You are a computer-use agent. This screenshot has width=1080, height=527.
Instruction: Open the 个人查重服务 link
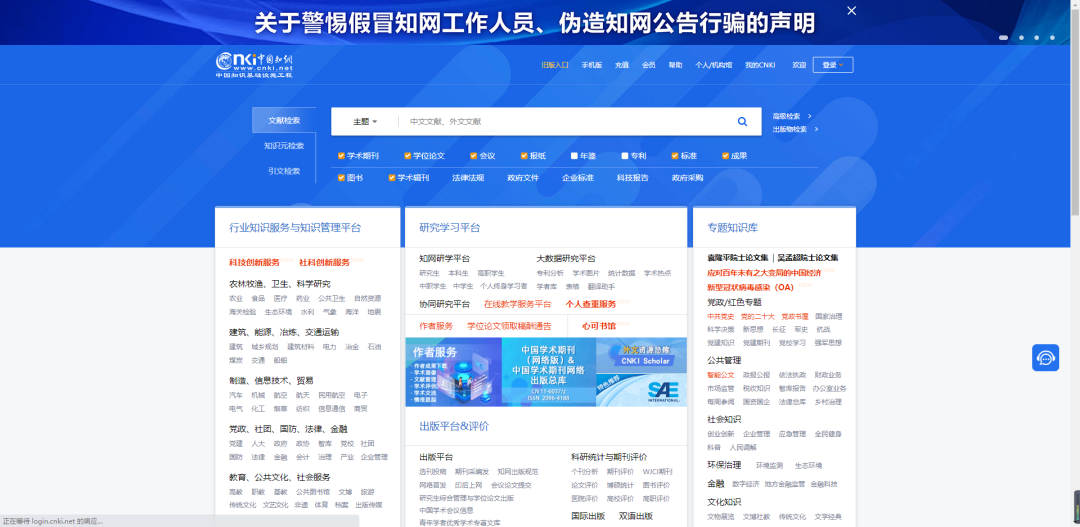pos(591,304)
